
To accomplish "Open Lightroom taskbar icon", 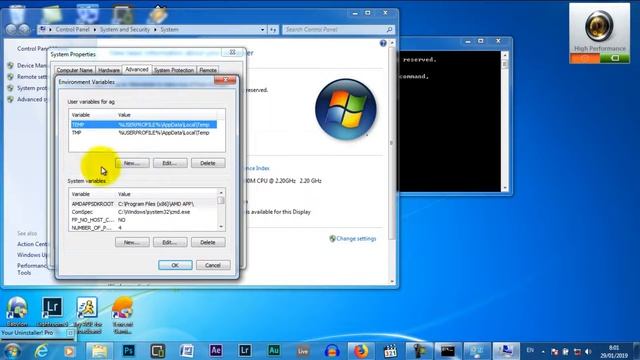I will point(244,351).
